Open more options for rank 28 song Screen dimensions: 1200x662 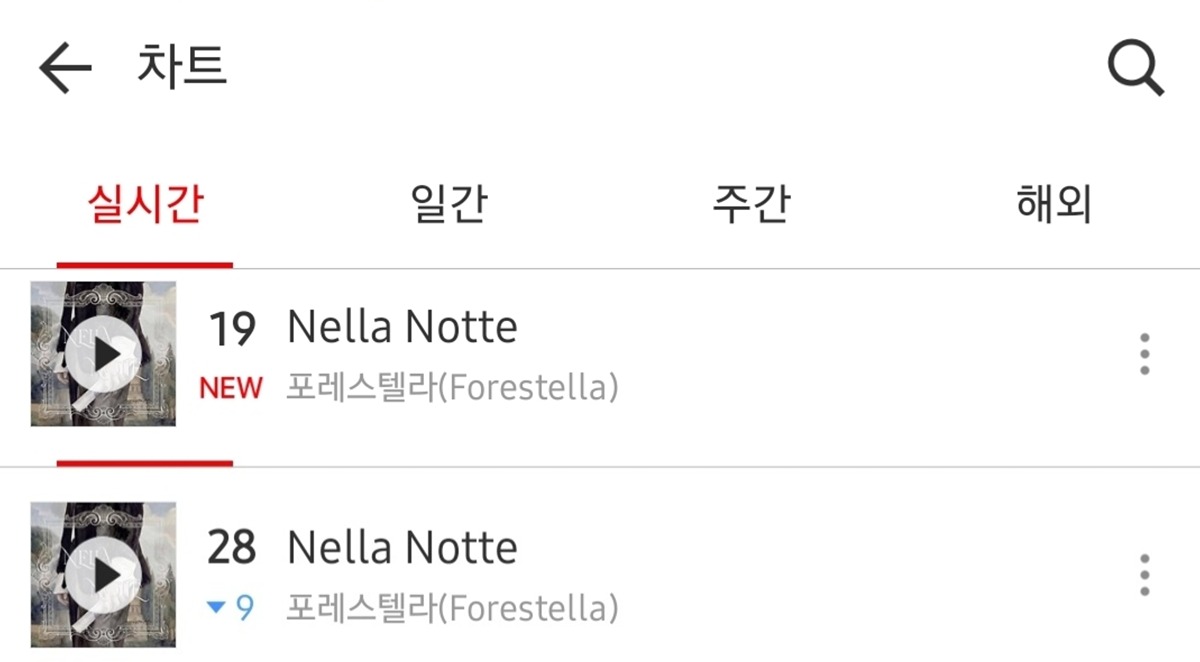[x=1144, y=575]
